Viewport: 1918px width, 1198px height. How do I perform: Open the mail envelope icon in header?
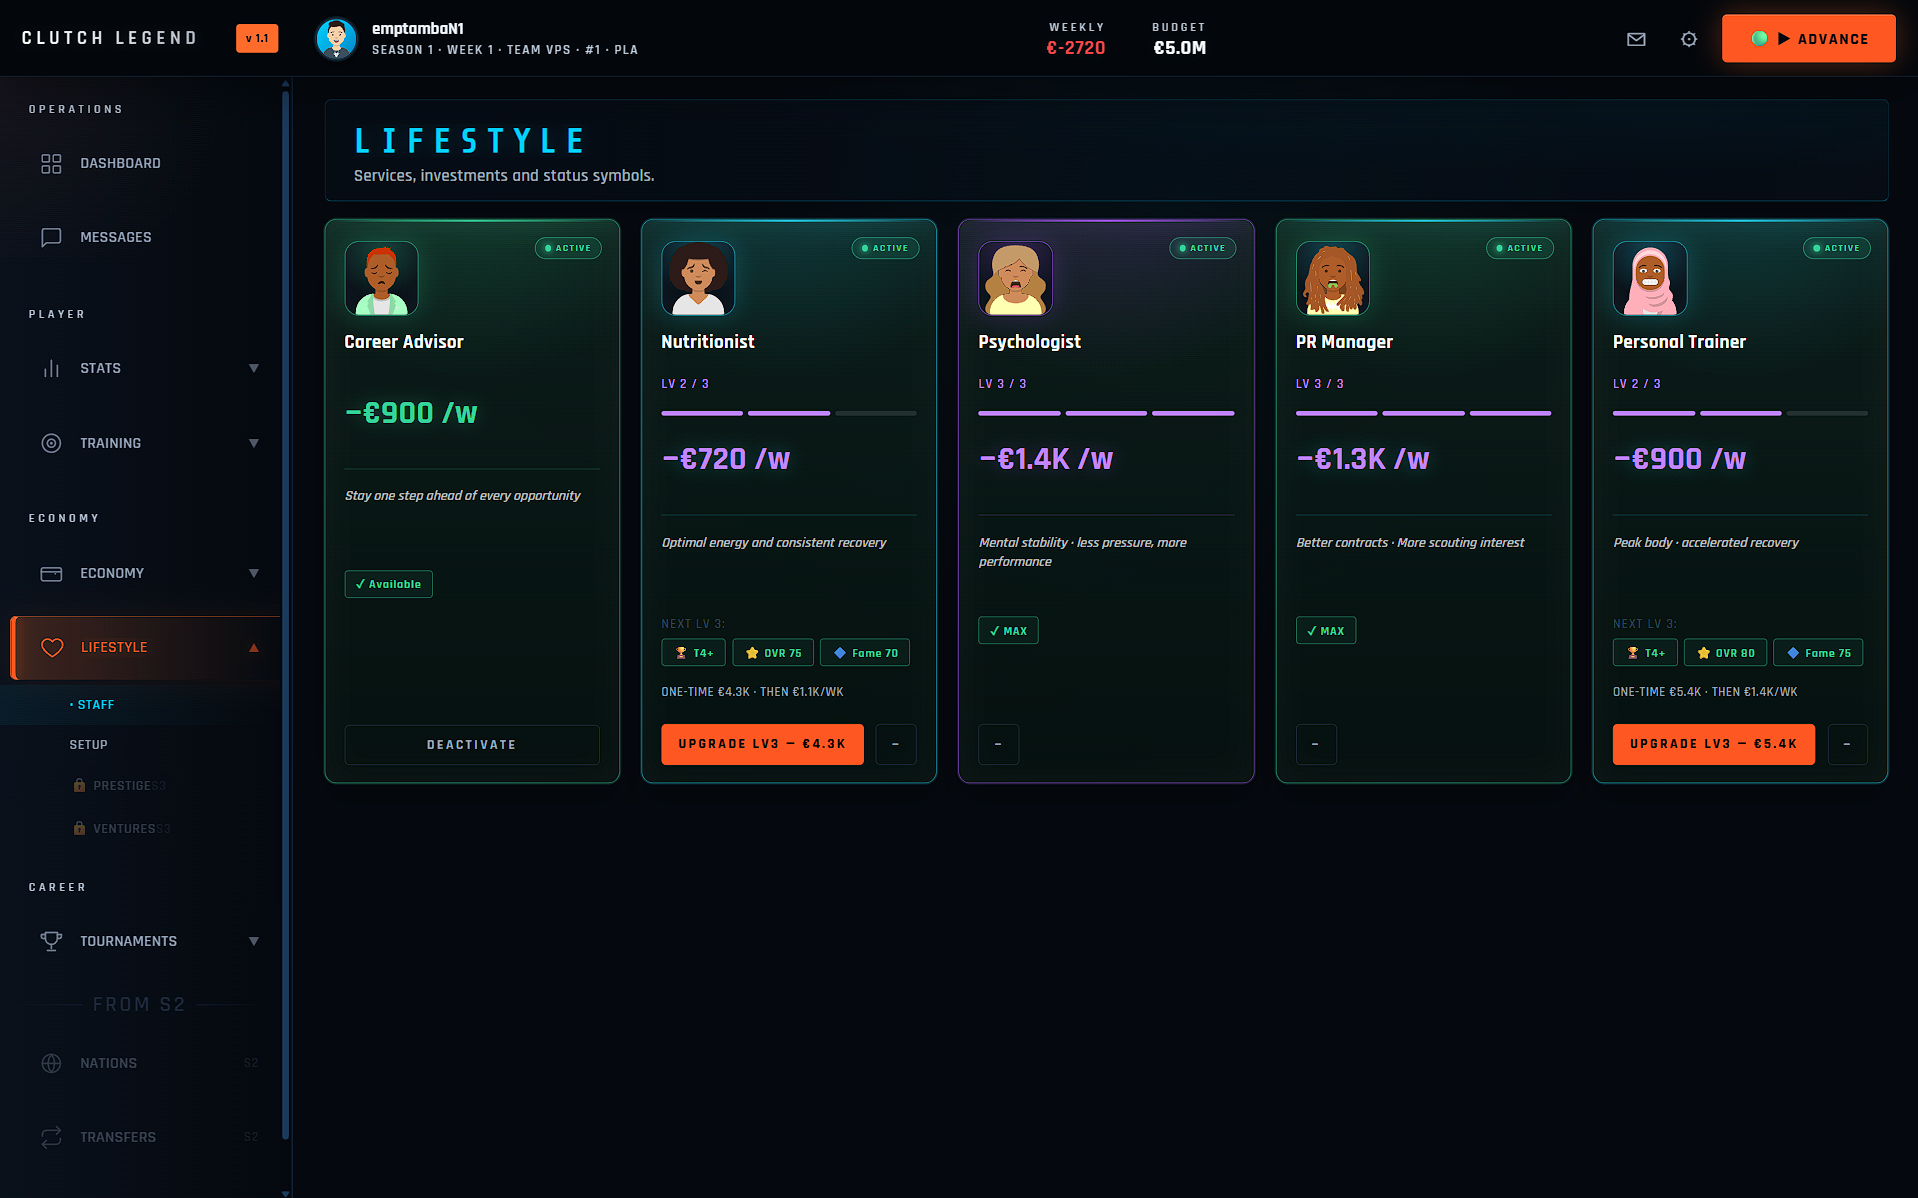(1636, 39)
